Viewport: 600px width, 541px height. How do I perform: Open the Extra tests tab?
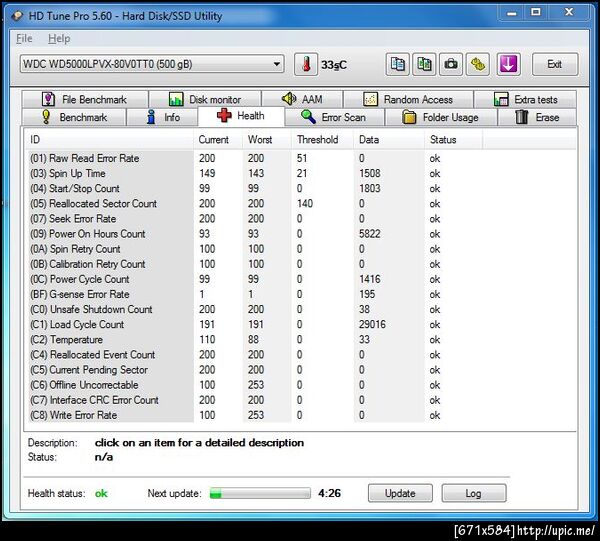[x=525, y=99]
